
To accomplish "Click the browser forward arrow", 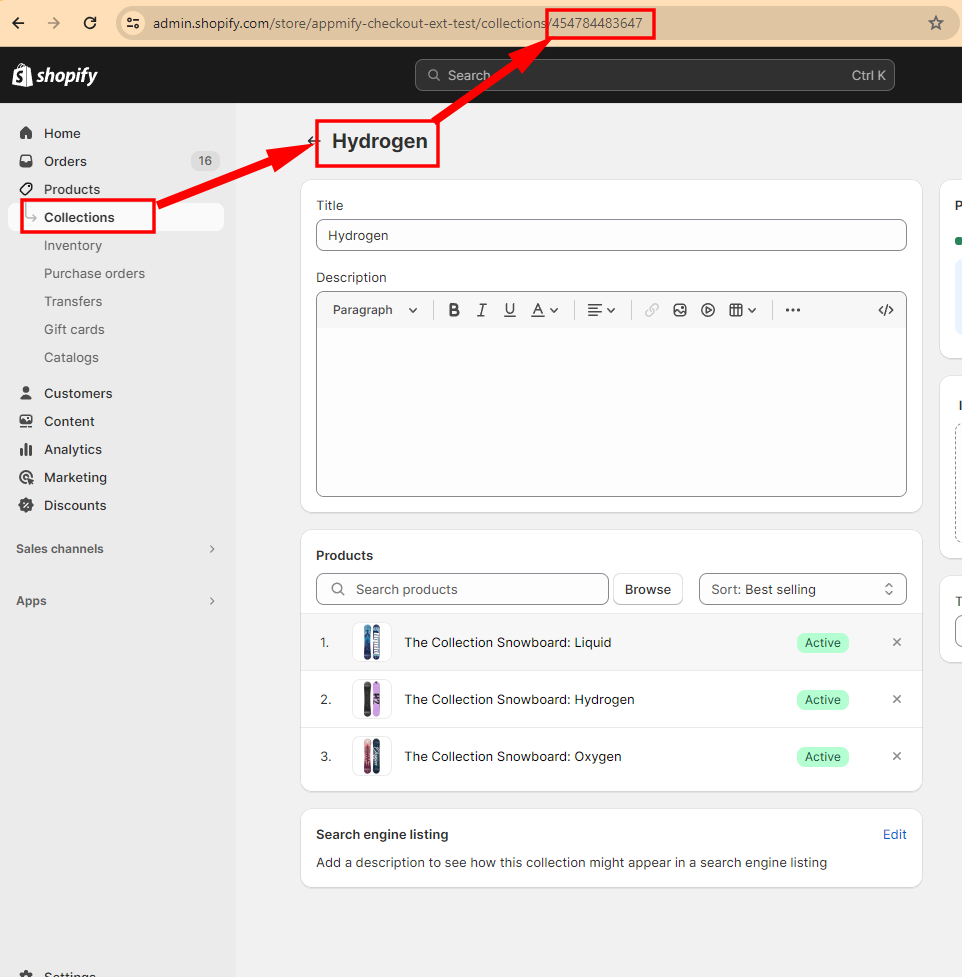I will pos(54,23).
